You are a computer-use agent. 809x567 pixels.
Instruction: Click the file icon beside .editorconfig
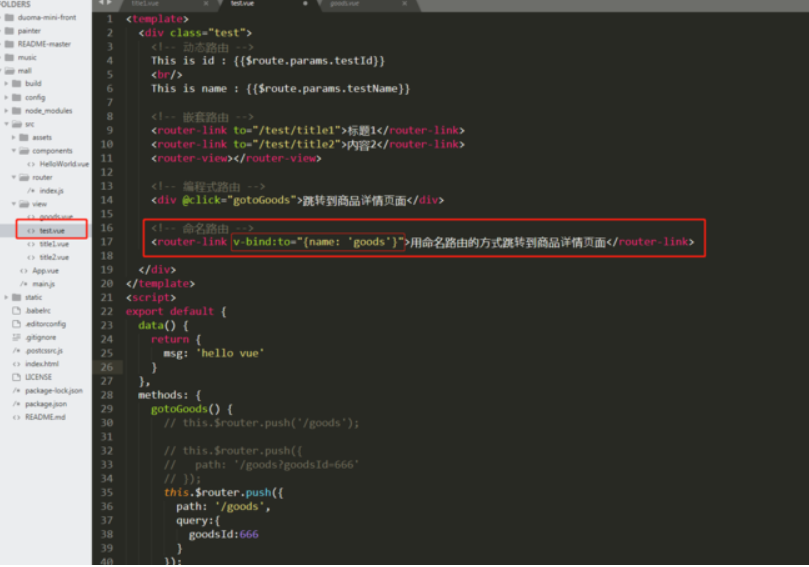coord(17,324)
